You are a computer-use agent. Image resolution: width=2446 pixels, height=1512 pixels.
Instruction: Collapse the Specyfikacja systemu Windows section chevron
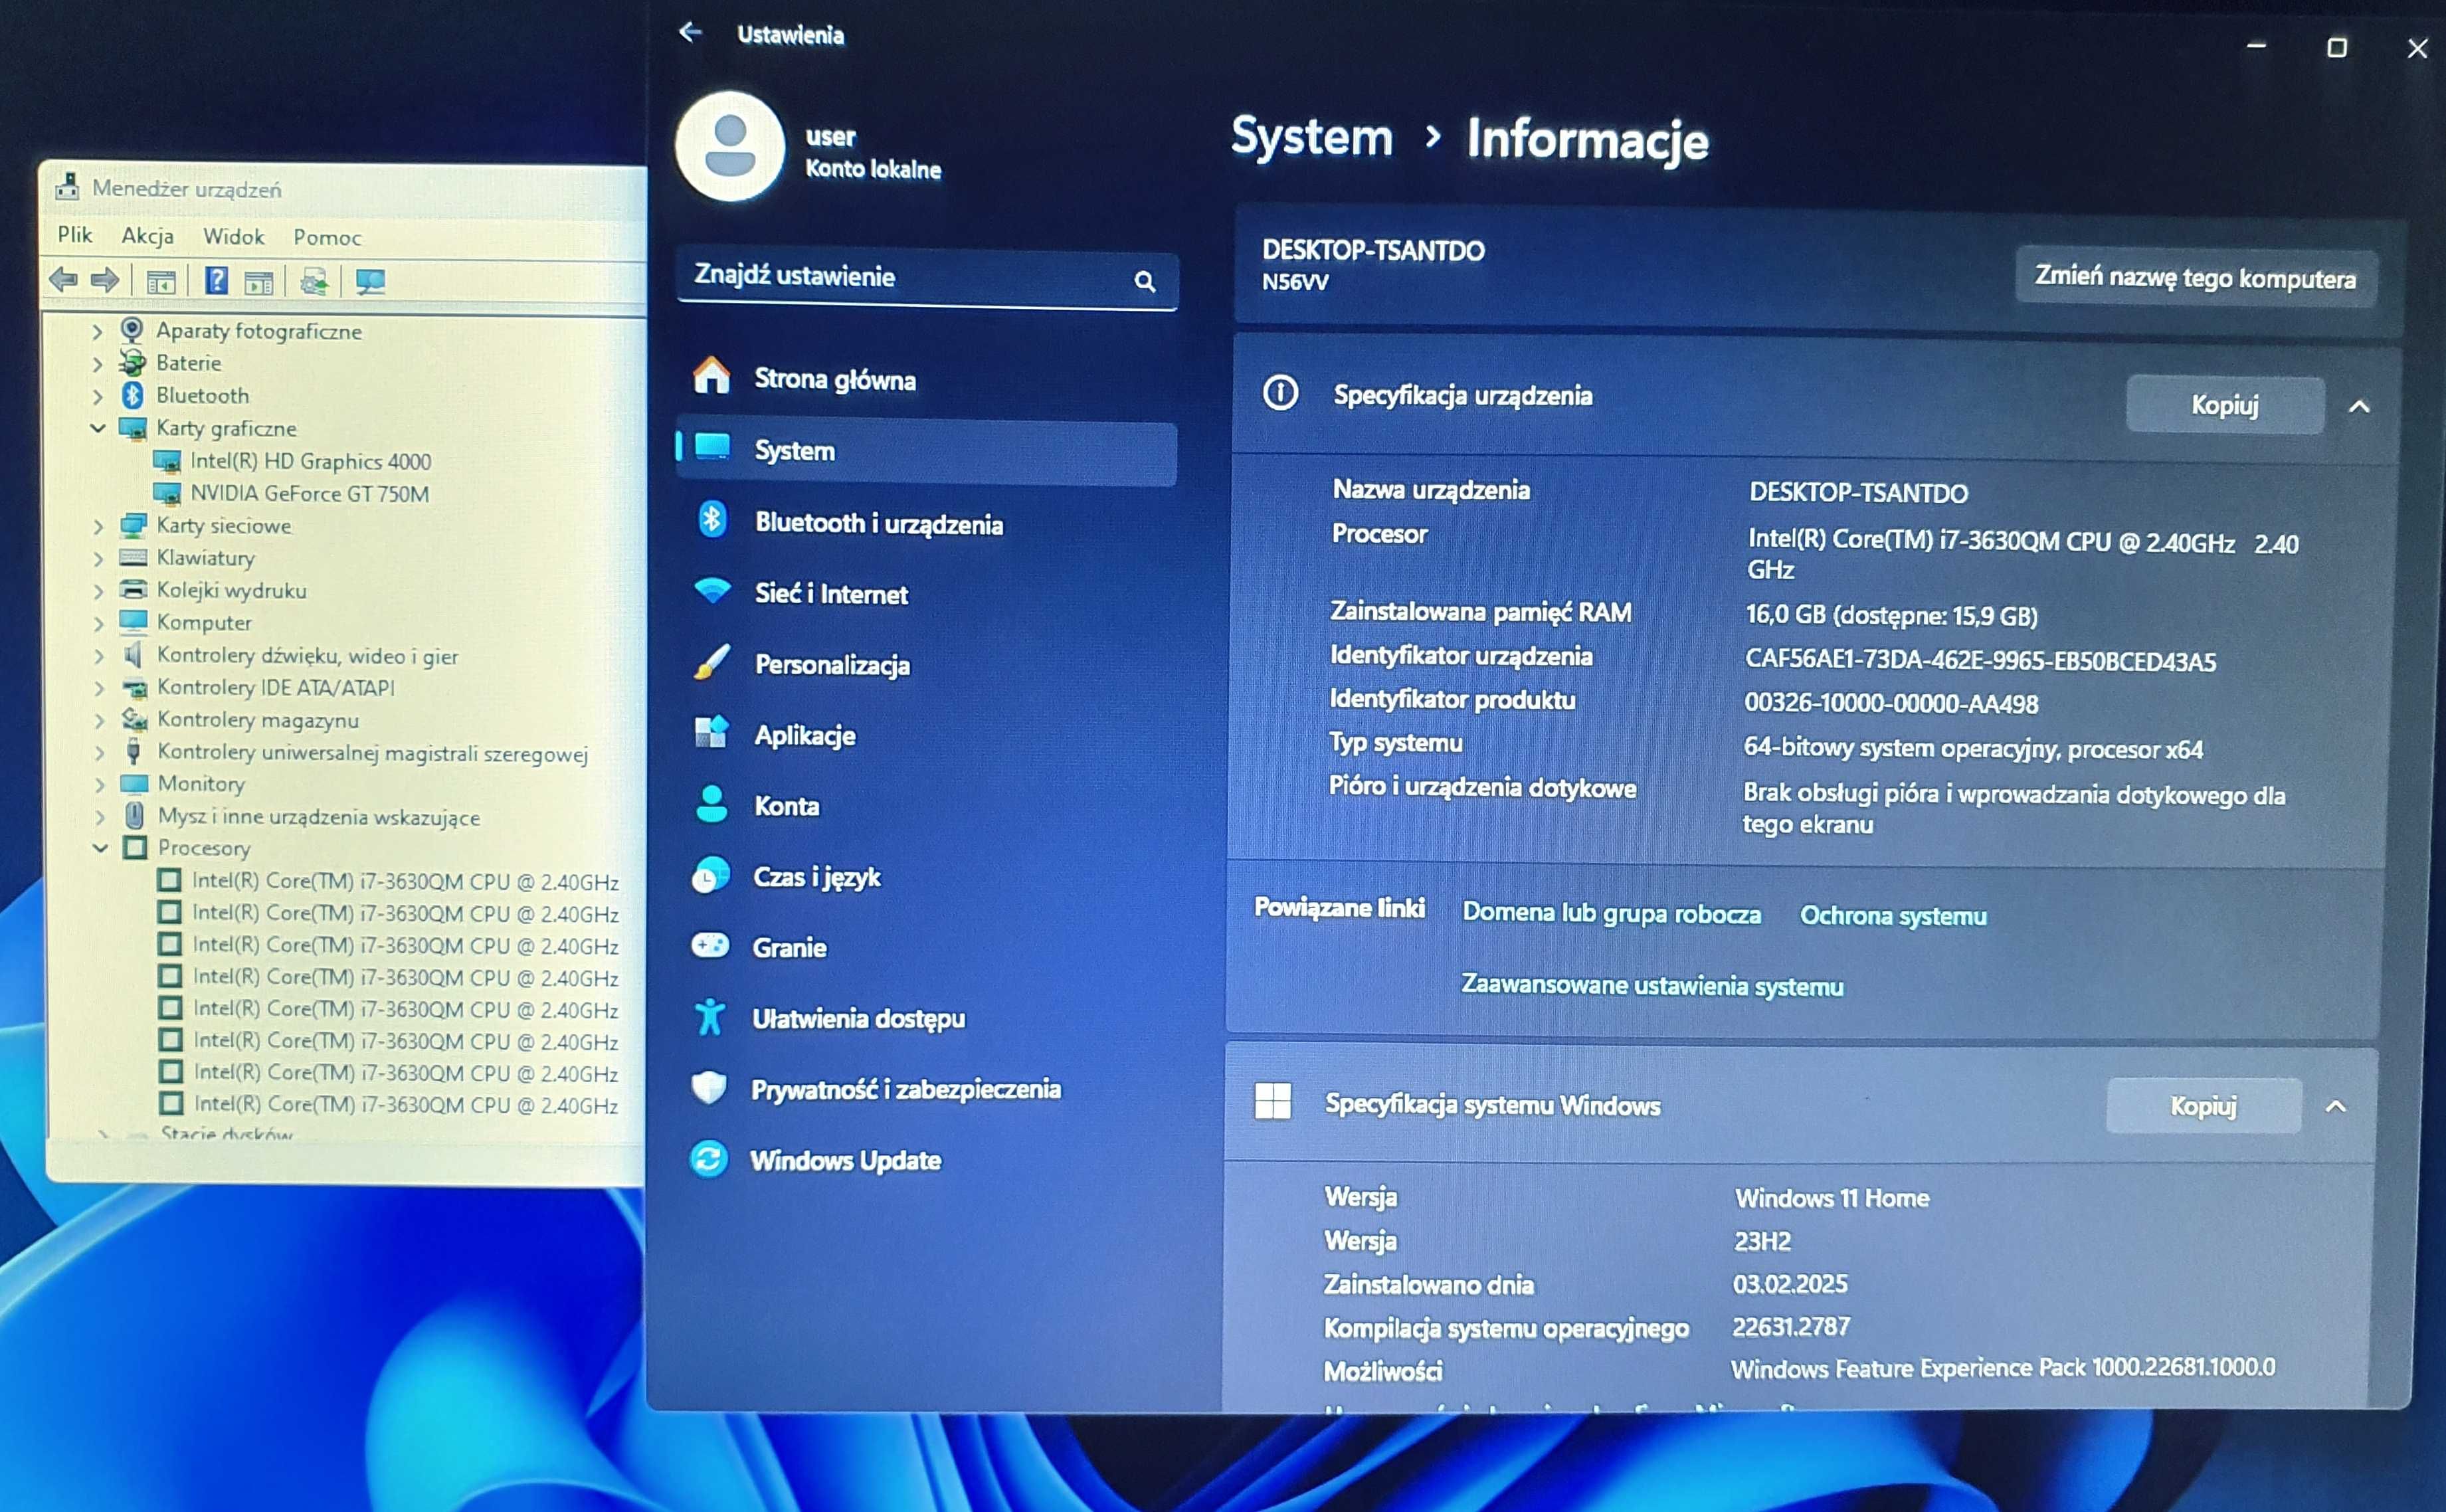[2335, 1106]
